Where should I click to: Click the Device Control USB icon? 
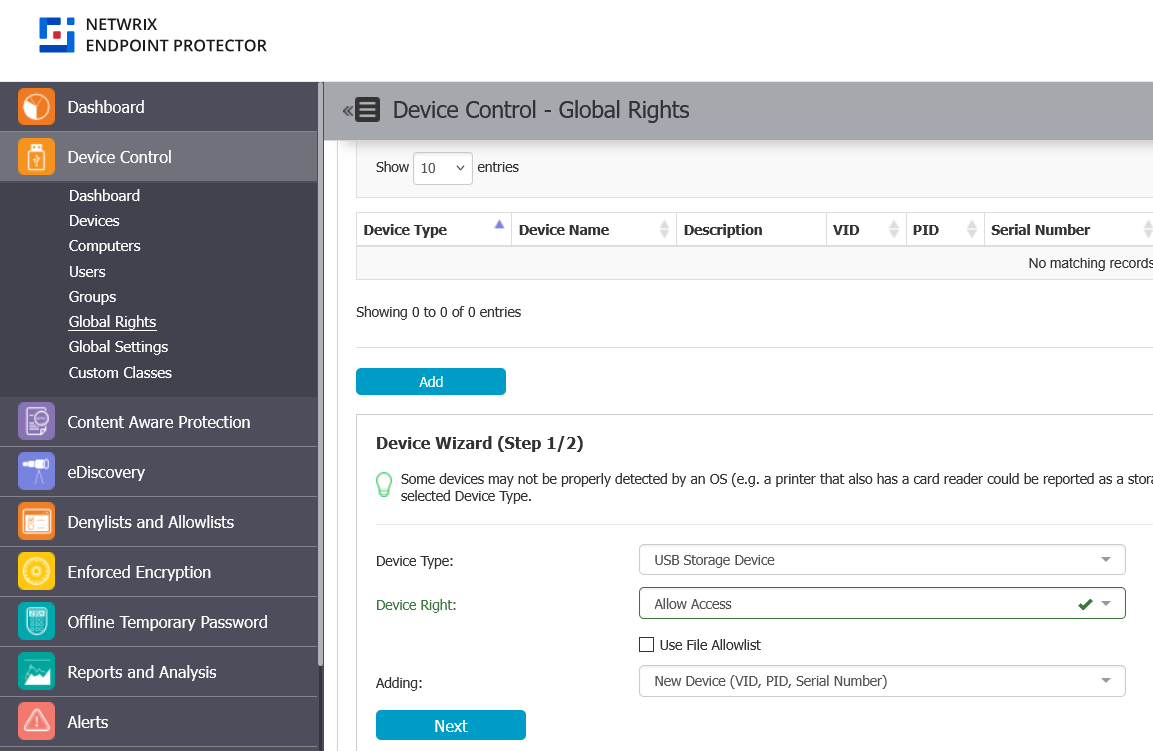(36, 157)
